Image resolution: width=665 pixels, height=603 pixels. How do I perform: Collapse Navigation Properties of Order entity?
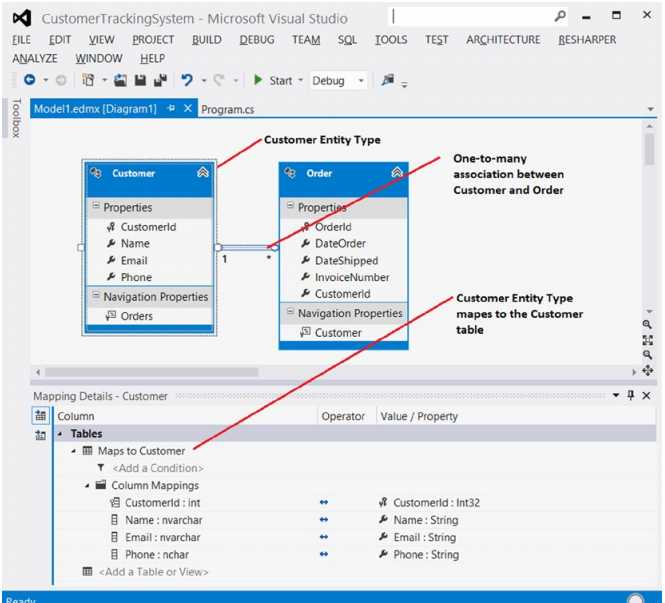point(290,312)
